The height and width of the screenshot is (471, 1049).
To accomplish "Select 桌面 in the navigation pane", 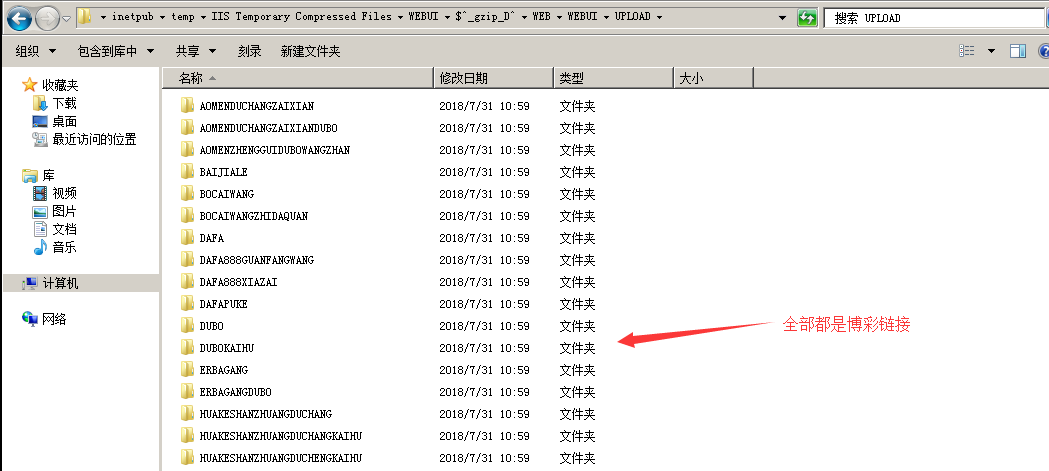I will coord(64,121).
